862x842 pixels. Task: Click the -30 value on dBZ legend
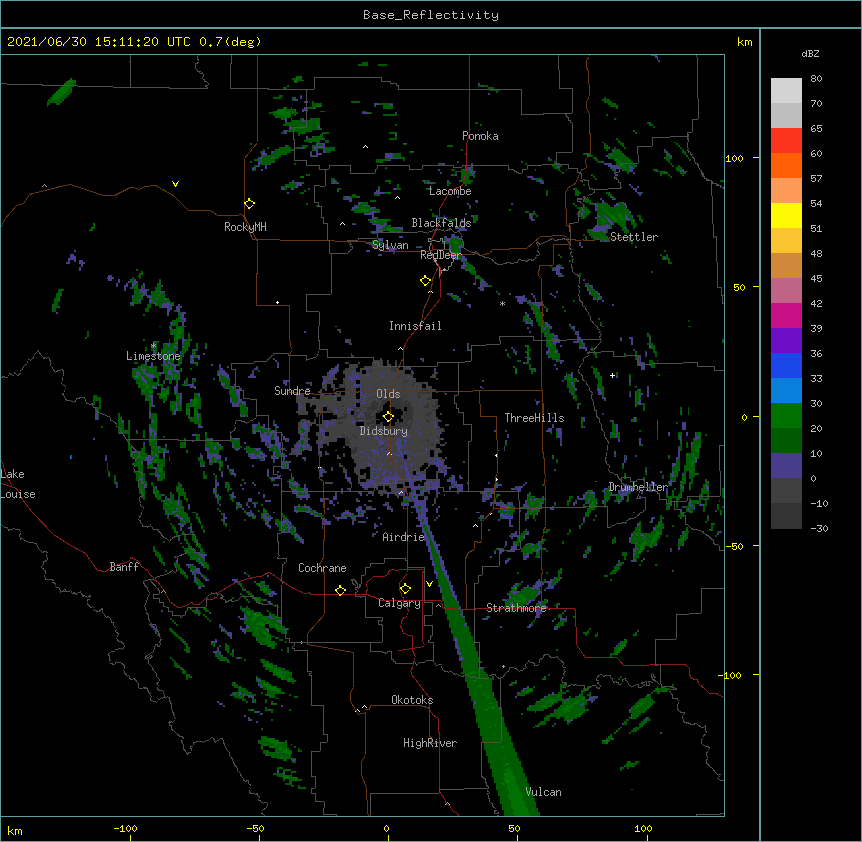(x=819, y=528)
